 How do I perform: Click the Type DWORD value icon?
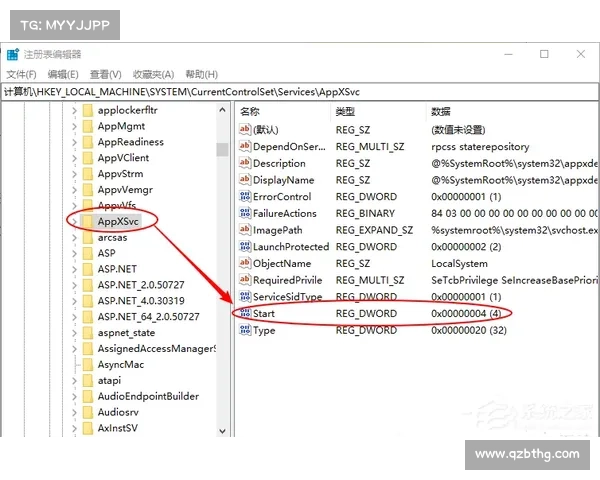click(x=244, y=331)
